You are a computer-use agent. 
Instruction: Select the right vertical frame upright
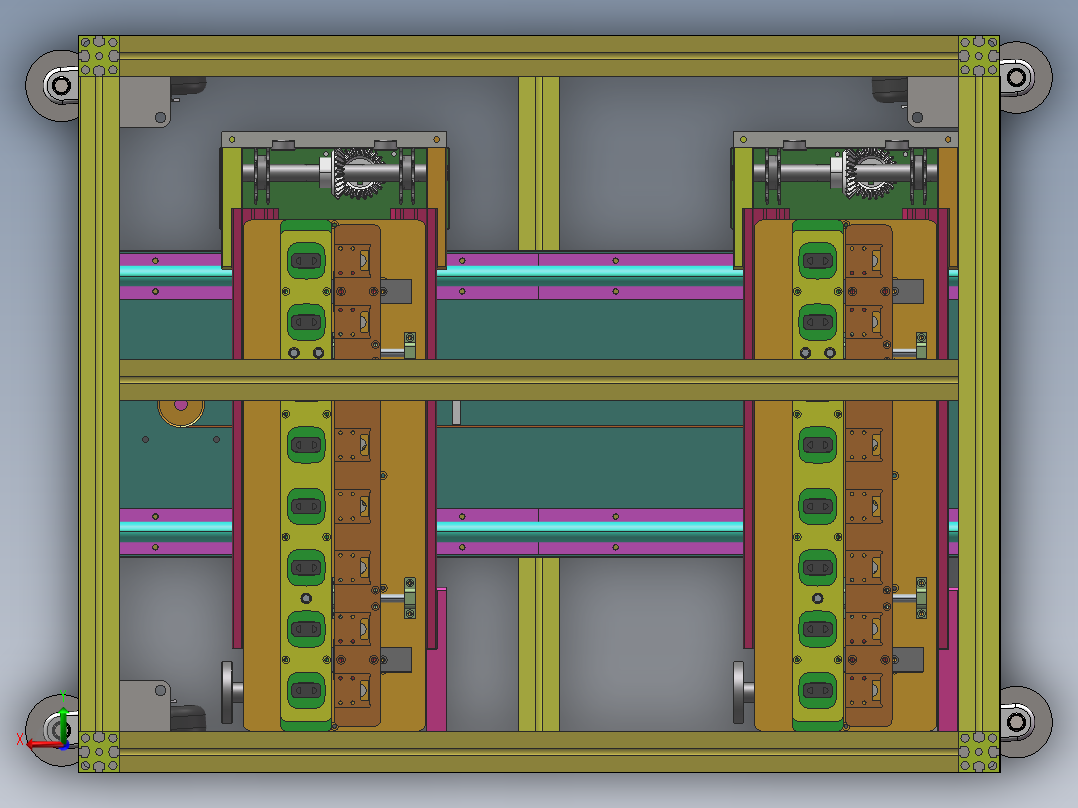pos(979,404)
